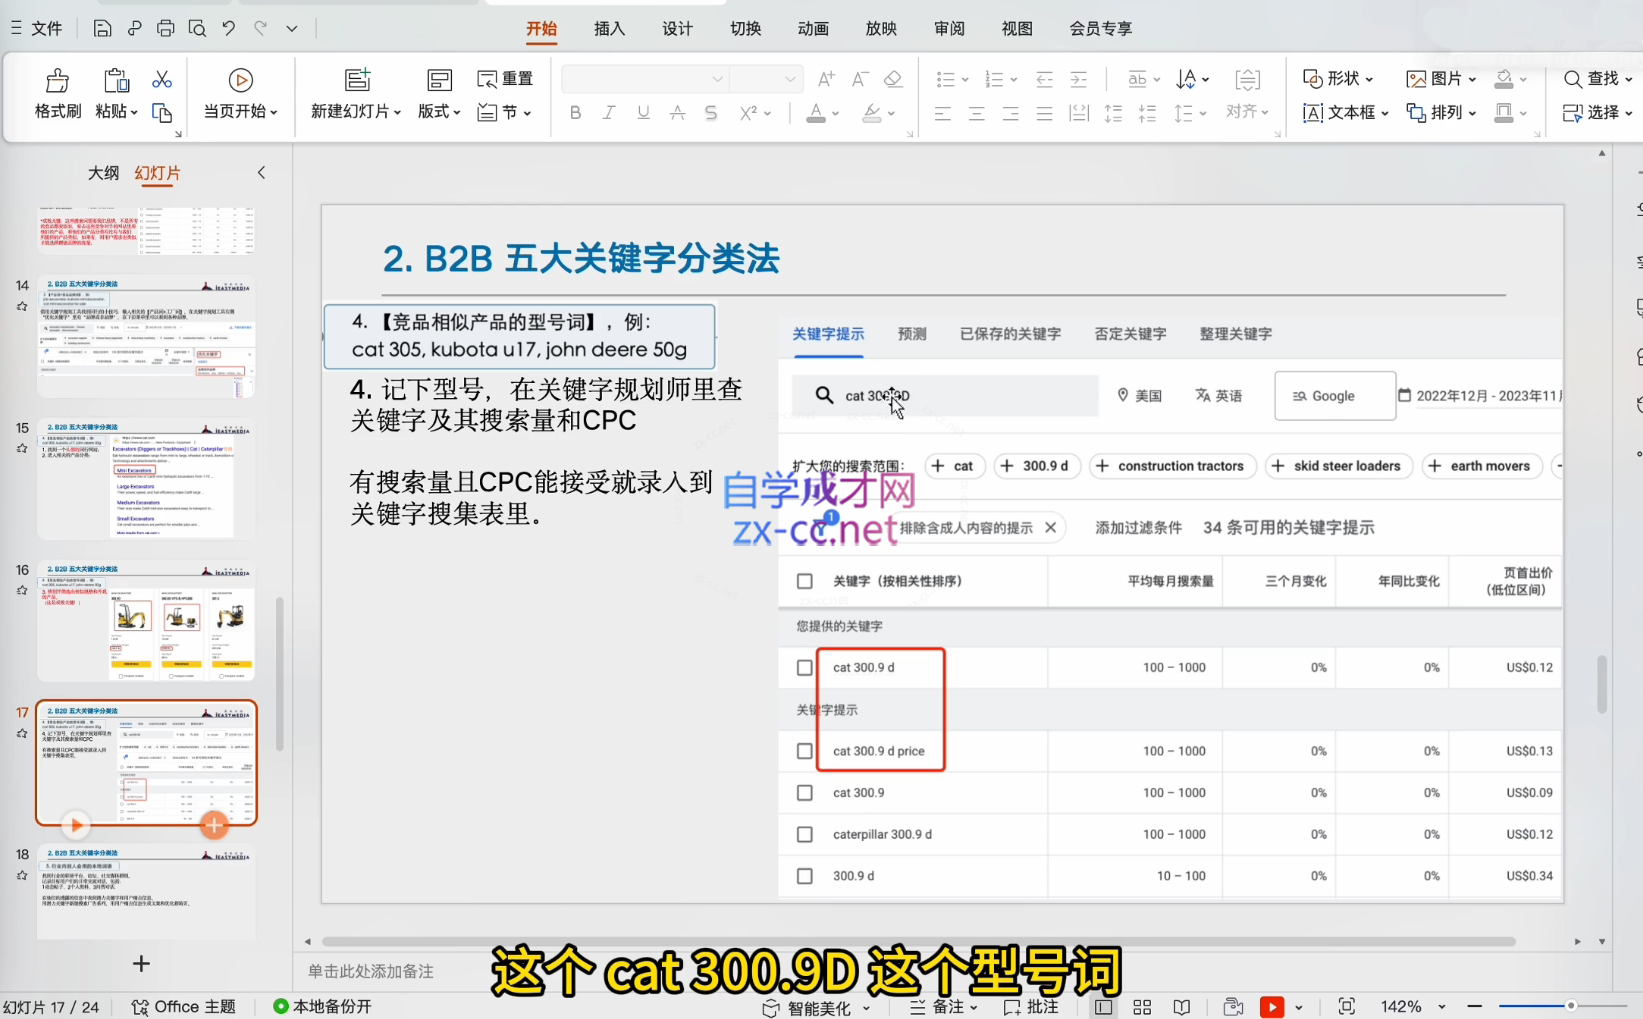
Task: Click the Print Preview icon
Action: [x=198, y=28]
